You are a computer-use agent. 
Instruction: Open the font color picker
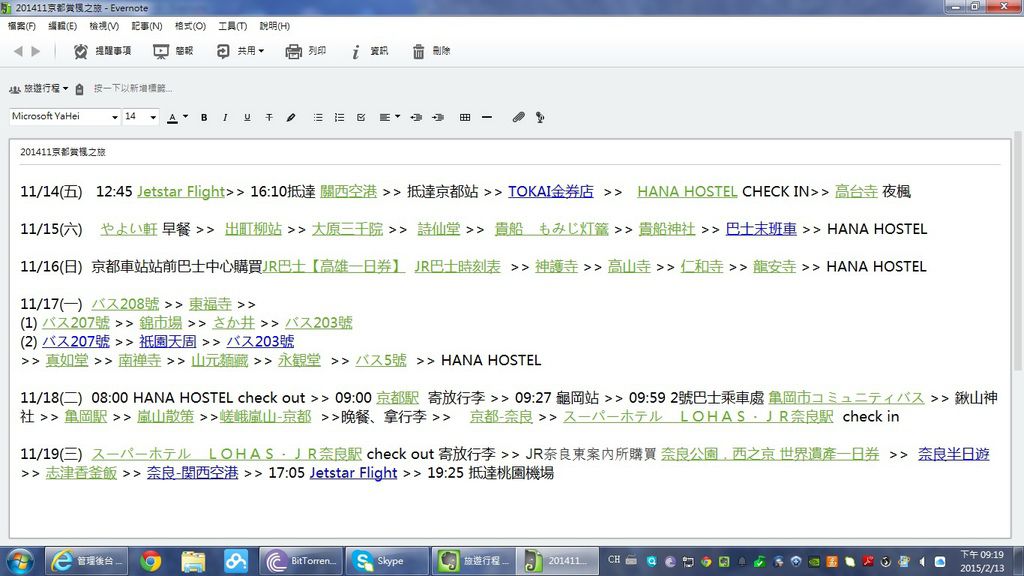coord(178,117)
